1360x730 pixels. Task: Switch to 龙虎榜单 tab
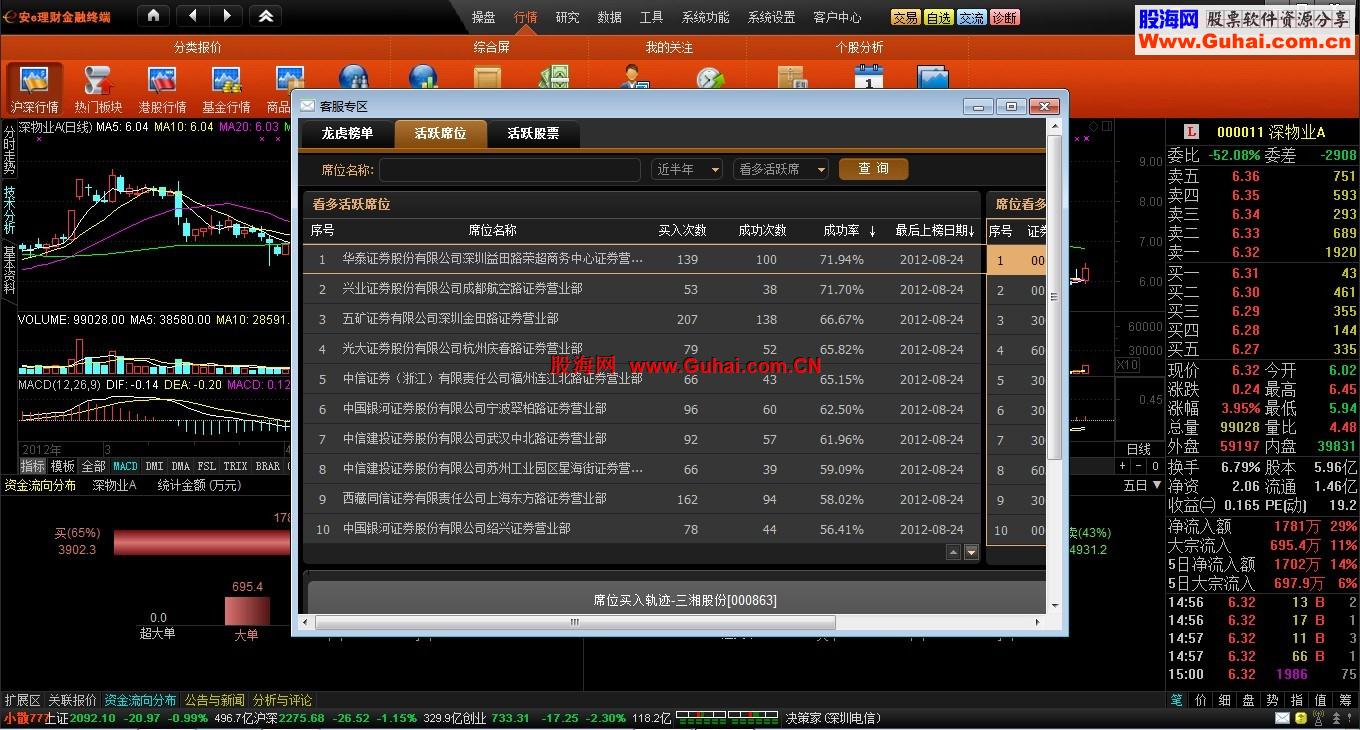click(347, 133)
